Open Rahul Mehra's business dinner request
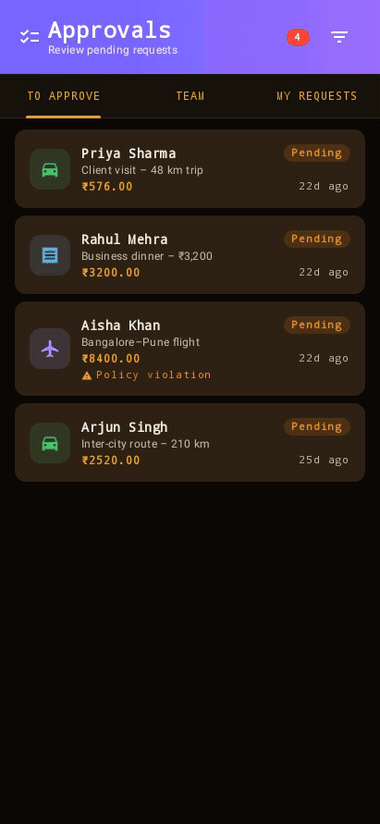The height and width of the screenshot is (824, 380). coord(190,255)
